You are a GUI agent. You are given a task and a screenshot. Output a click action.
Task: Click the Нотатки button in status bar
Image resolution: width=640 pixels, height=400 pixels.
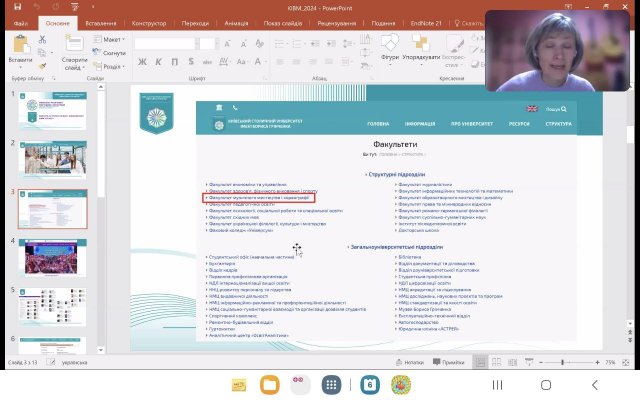click(x=410, y=362)
